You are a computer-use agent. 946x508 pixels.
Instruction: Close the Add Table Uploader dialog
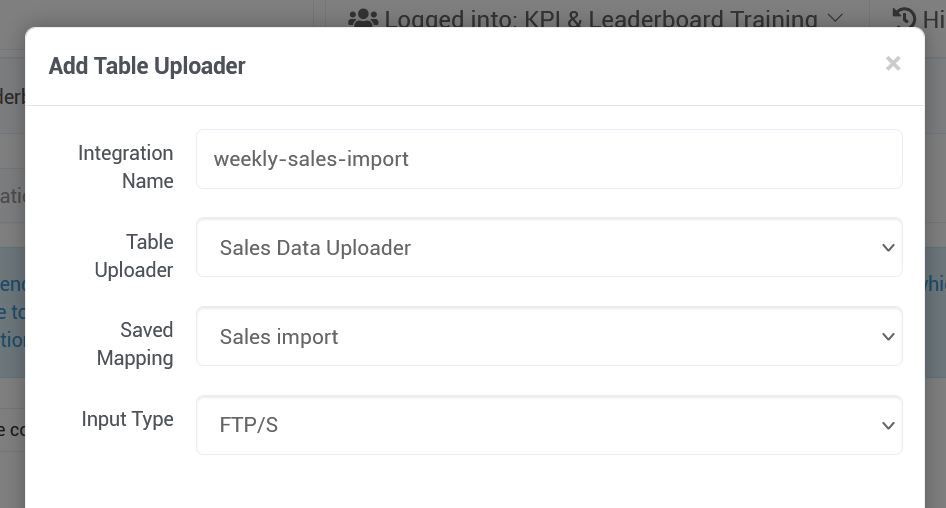[893, 63]
